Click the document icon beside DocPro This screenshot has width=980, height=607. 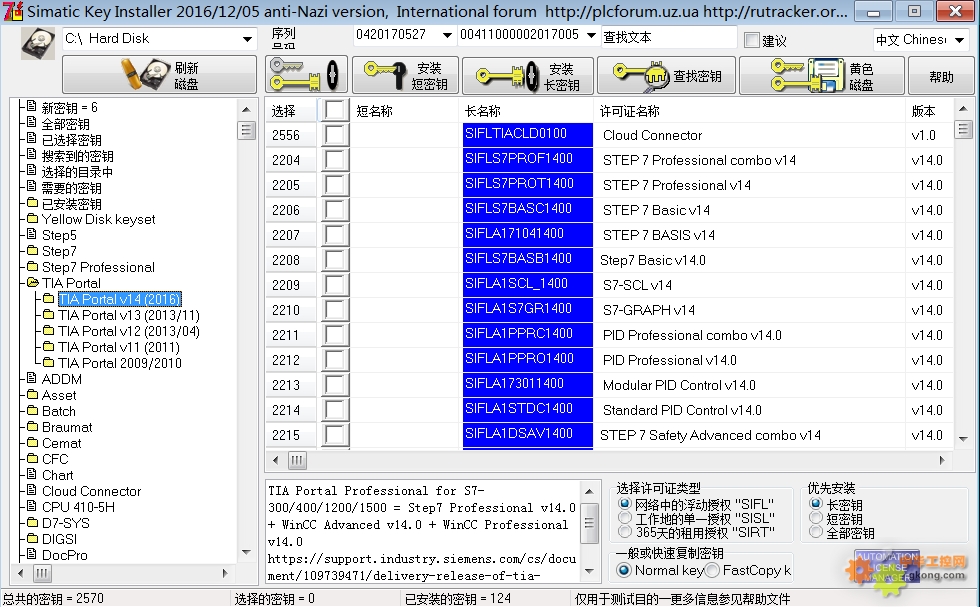coord(32,554)
